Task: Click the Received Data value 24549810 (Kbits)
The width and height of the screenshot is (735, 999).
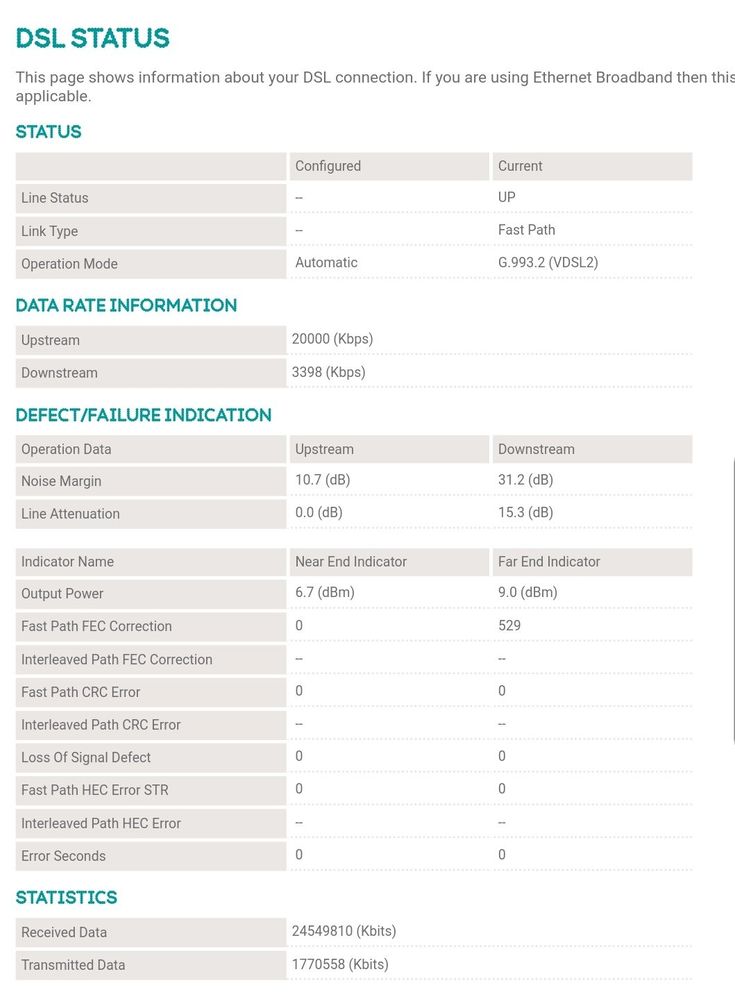Action: tap(344, 931)
